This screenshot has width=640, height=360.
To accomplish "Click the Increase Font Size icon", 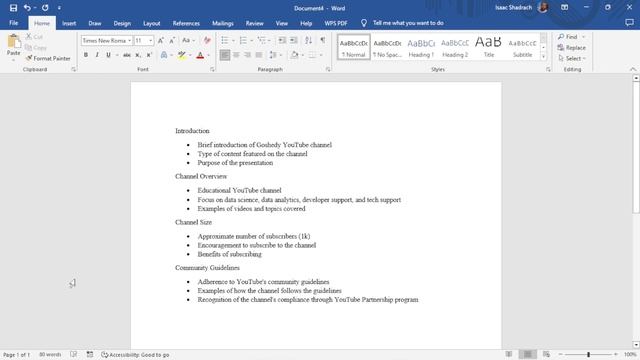I will click(161, 40).
